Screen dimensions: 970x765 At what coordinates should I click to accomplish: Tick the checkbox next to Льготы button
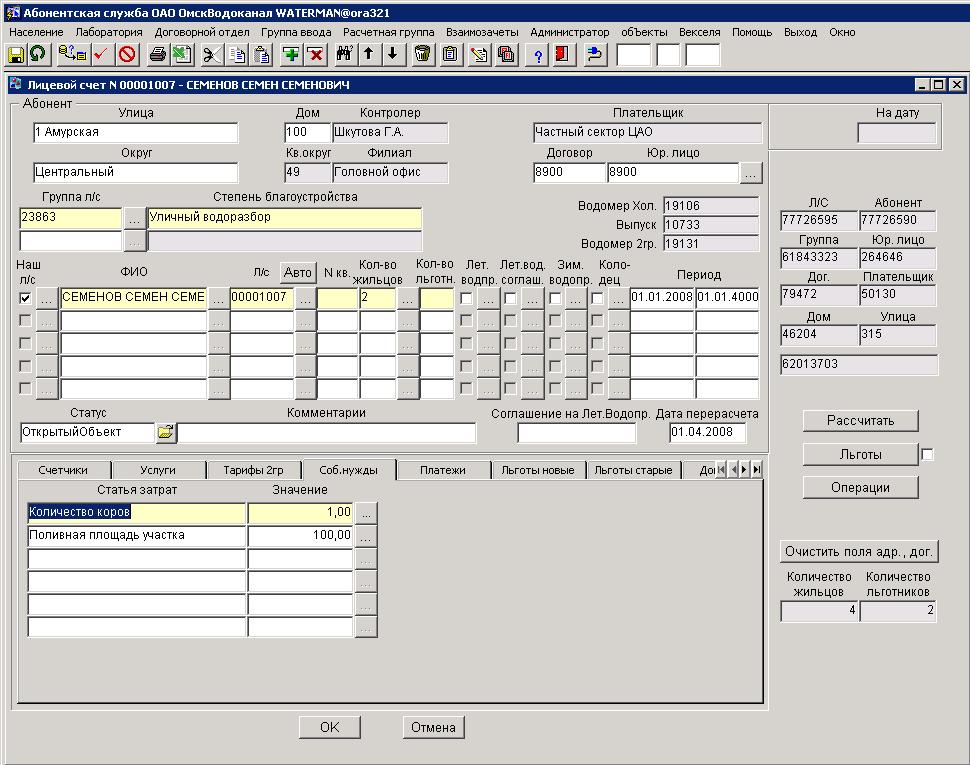coord(927,455)
